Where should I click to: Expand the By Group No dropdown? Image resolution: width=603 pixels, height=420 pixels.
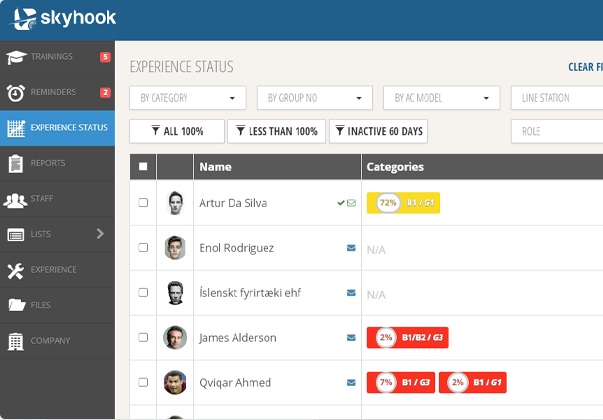pyautogui.click(x=314, y=98)
